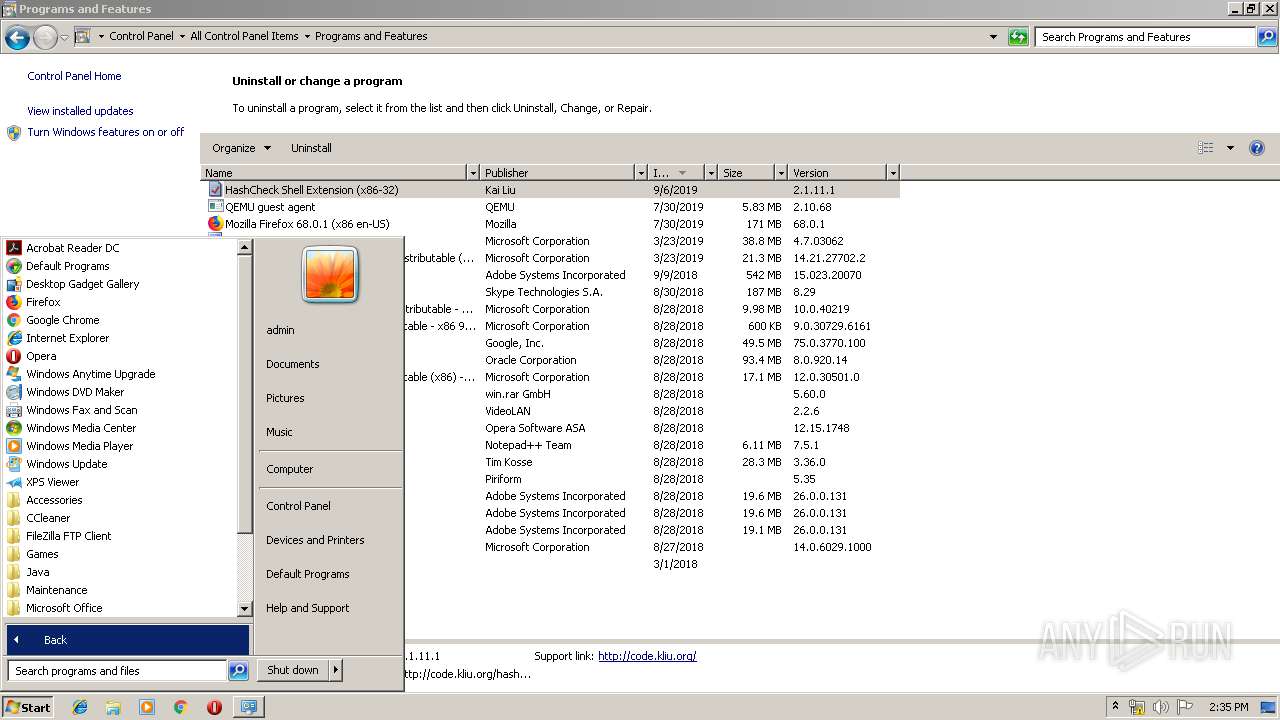Launch Windows DVD Maker
Image resolution: width=1280 pixels, height=720 pixels.
(75, 392)
